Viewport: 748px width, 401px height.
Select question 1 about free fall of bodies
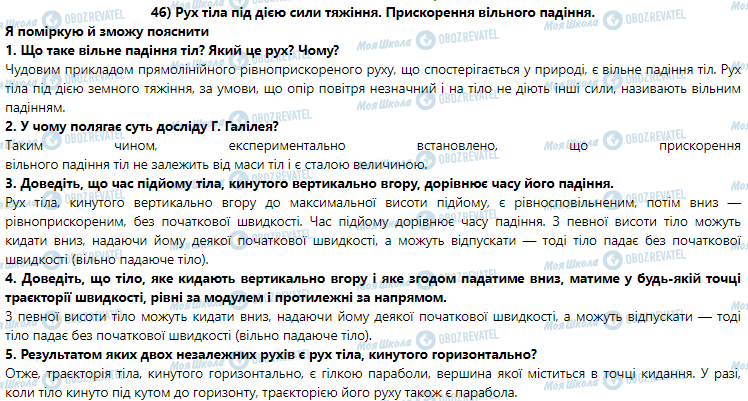[172, 50]
